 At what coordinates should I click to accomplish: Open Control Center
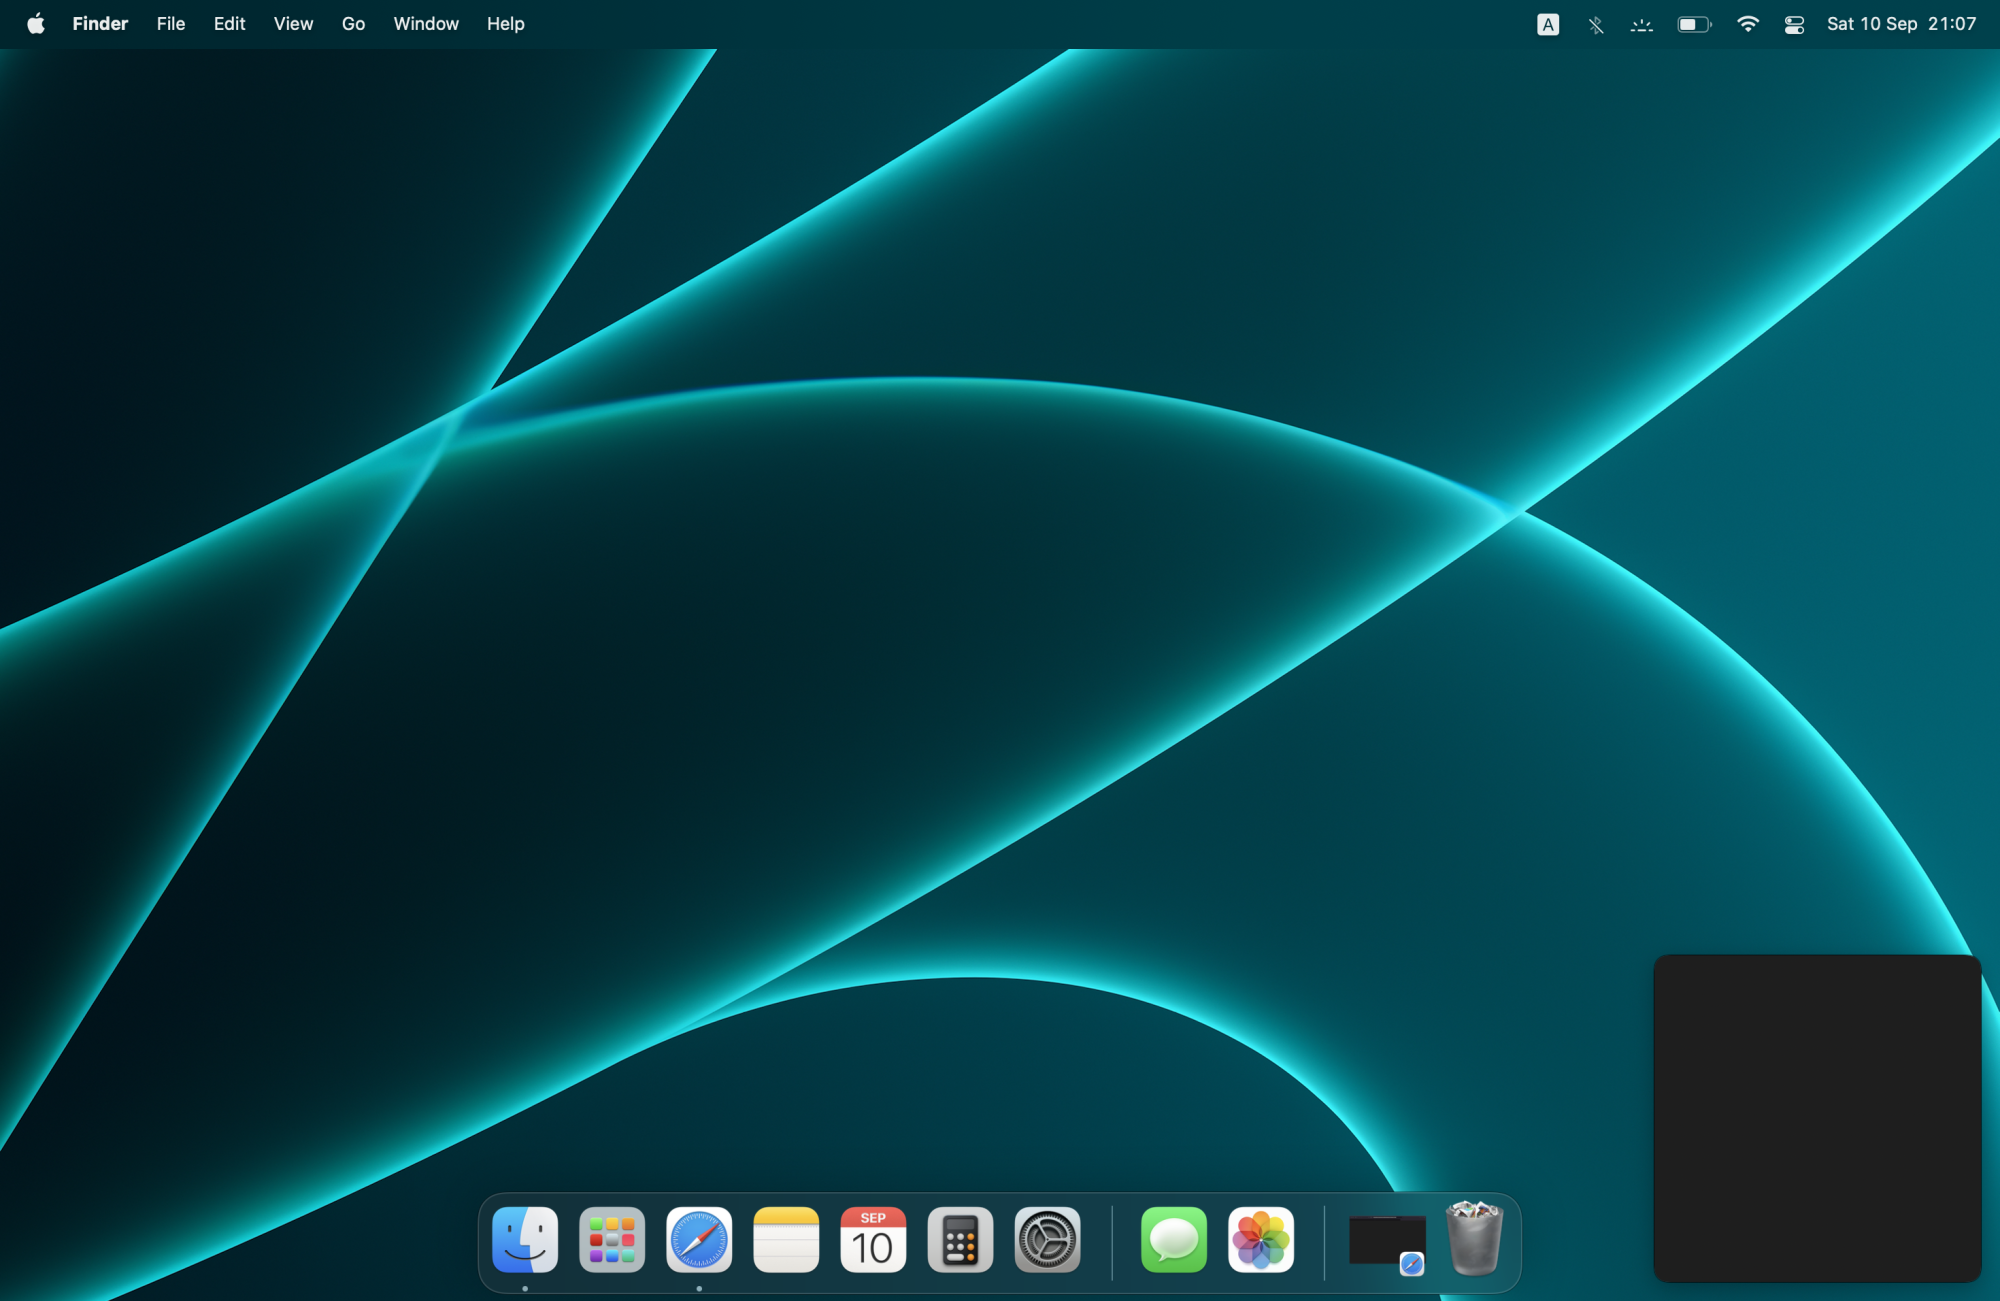pyautogui.click(x=1794, y=24)
